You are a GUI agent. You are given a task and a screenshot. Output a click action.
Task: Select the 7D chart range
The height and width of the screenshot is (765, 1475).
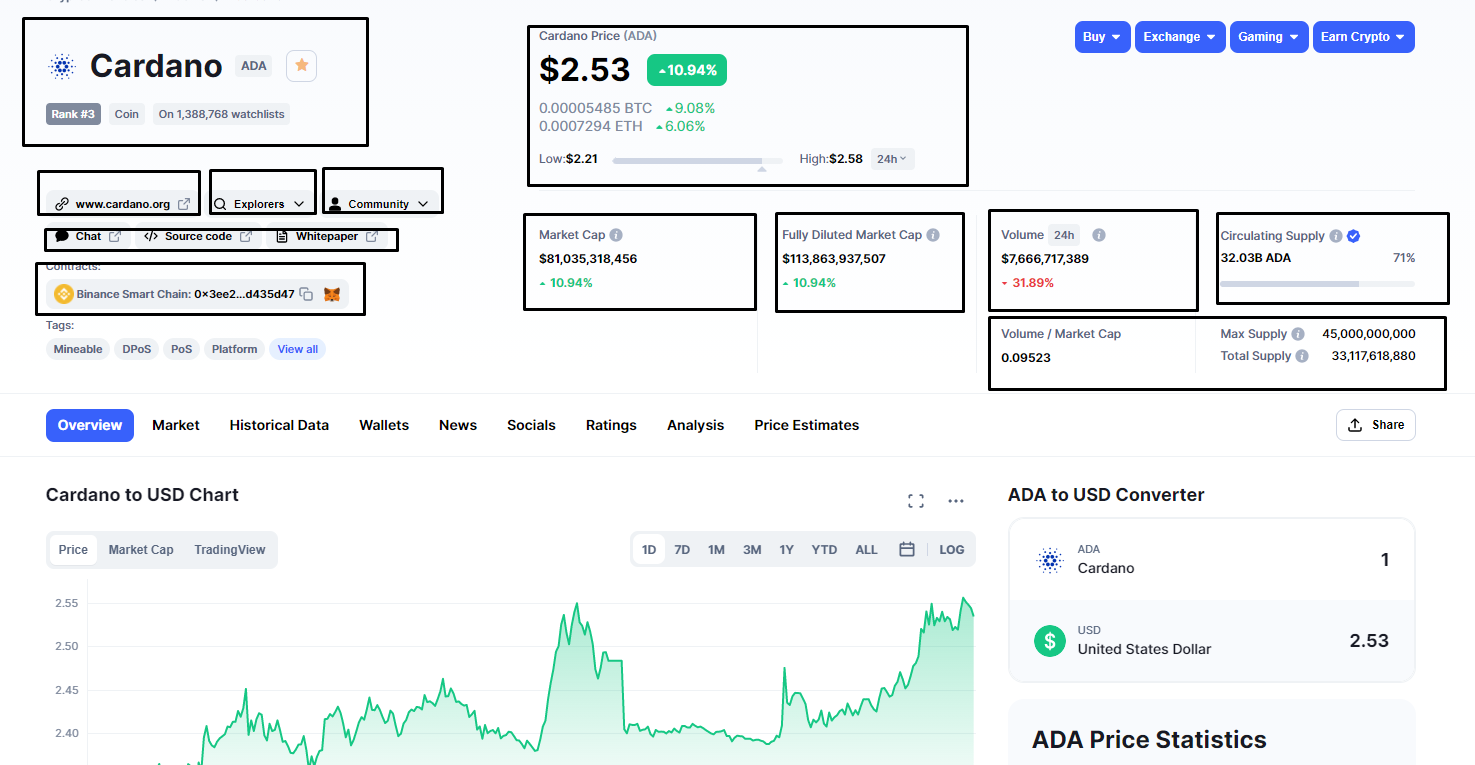point(682,549)
